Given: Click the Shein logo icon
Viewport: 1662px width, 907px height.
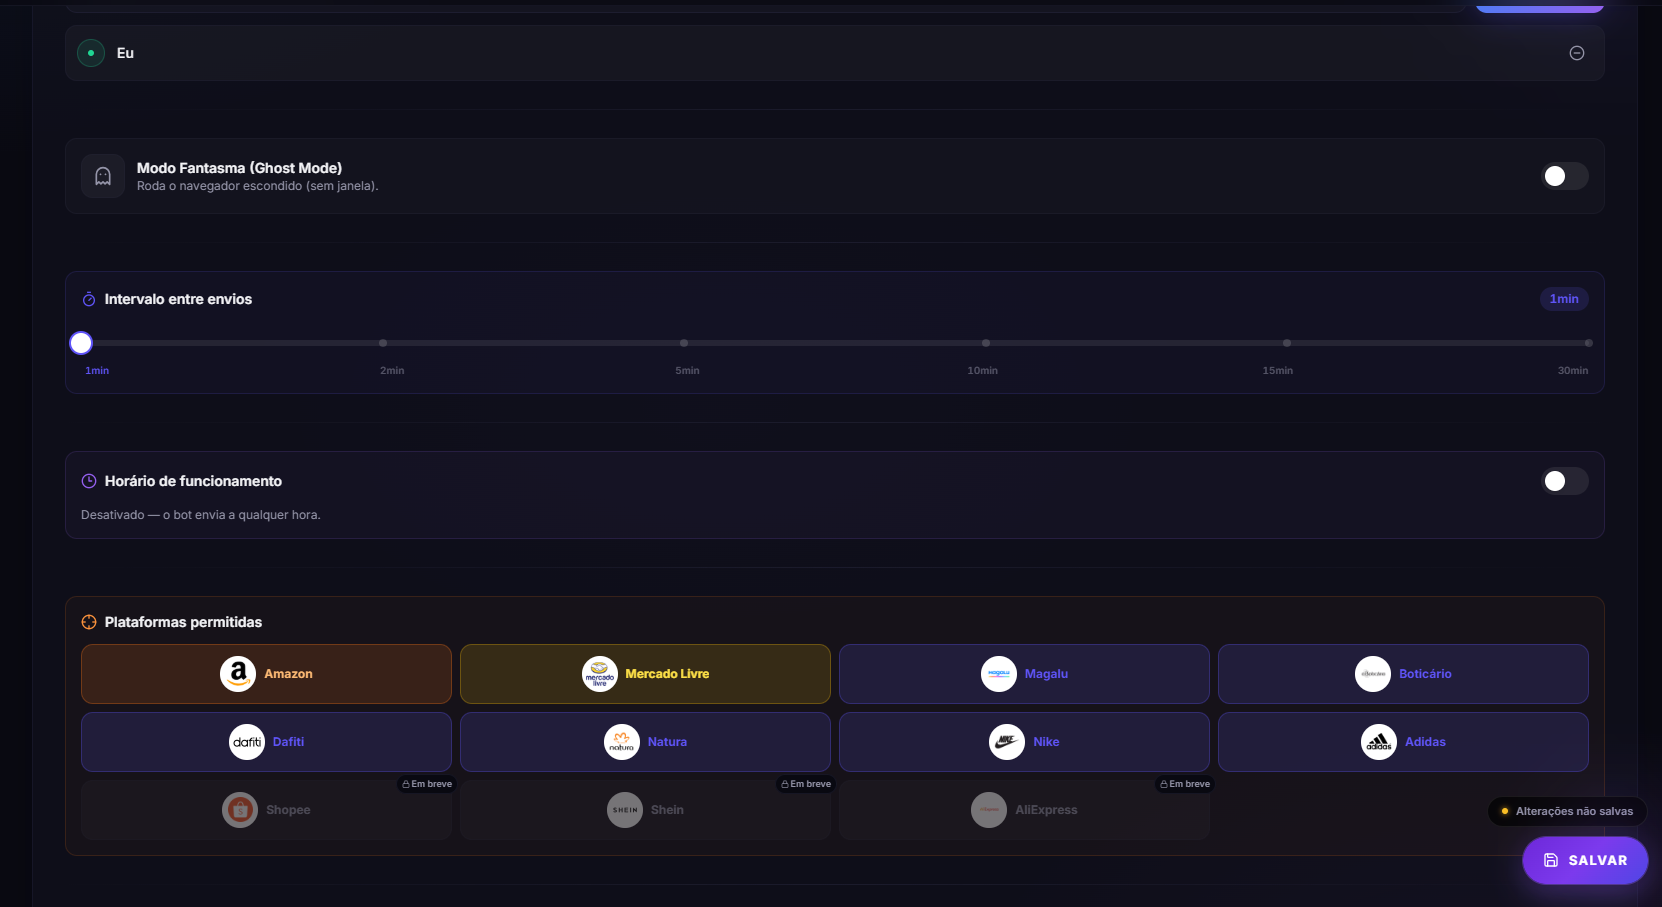Looking at the screenshot, I should [x=625, y=810].
